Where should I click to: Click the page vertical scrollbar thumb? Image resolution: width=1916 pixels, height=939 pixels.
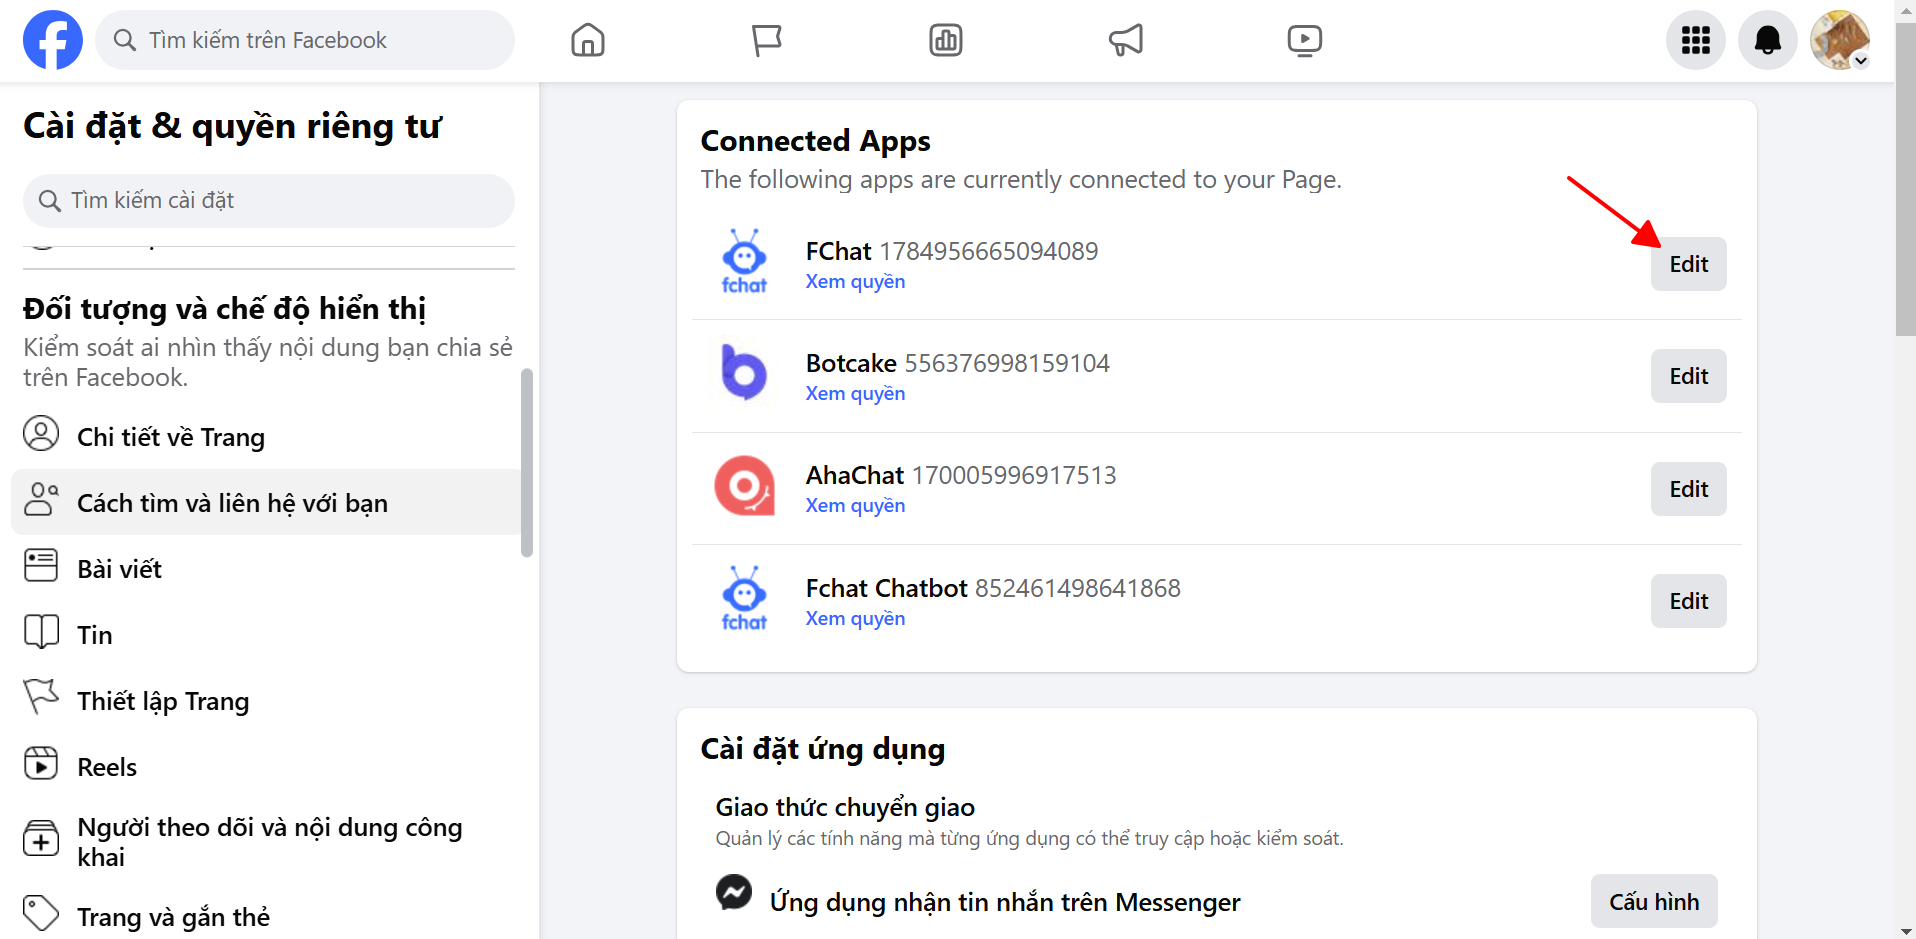coord(1905,180)
